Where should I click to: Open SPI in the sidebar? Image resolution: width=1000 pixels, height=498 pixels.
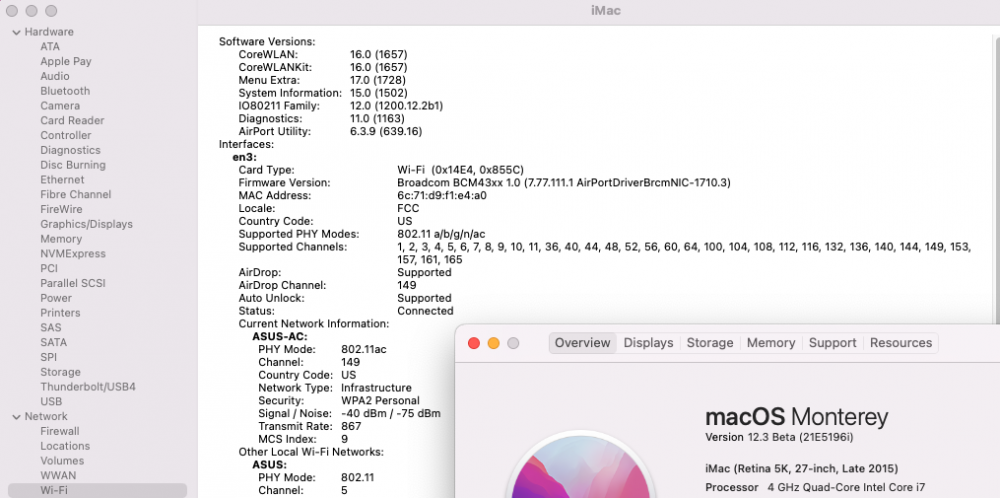[48, 356]
